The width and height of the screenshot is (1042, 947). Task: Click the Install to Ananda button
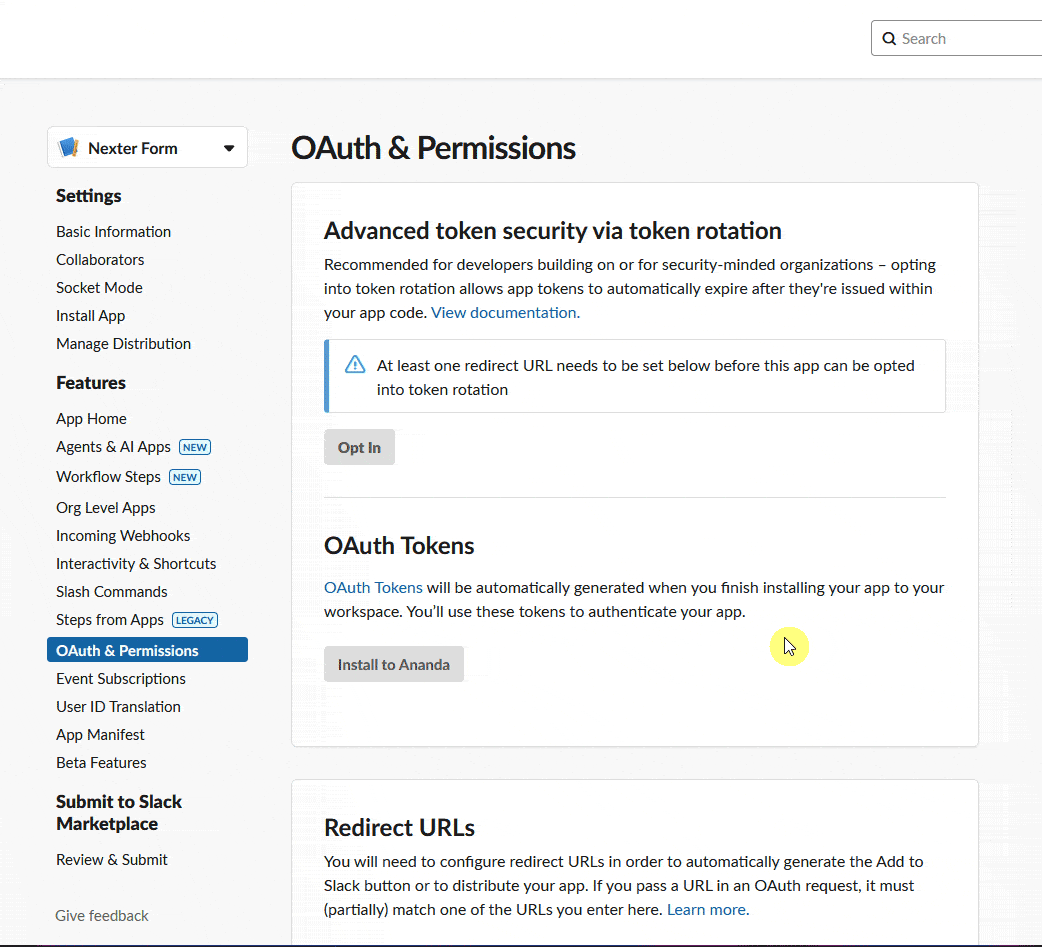pyautogui.click(x=393, y=663)
